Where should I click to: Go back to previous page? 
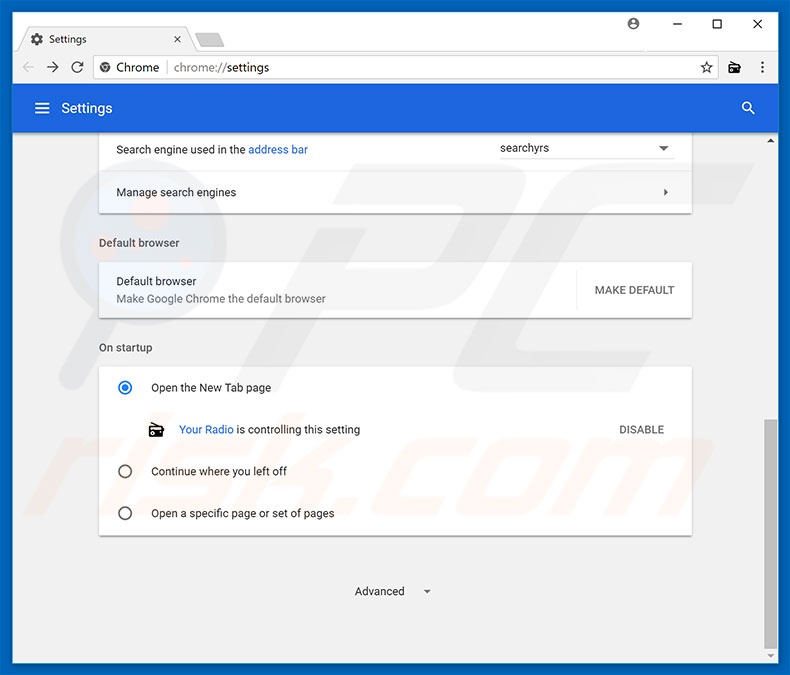(x=28, y=68)
